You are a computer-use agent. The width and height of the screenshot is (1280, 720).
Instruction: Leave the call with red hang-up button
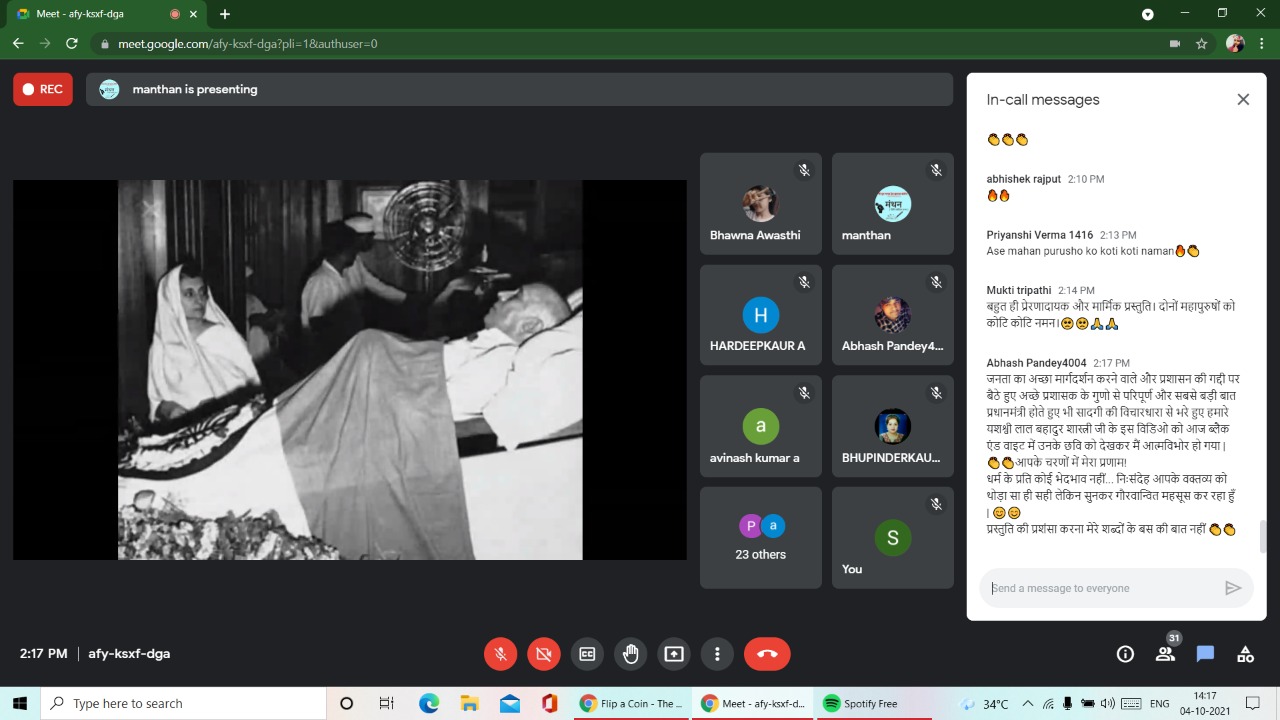coord(767,654)
